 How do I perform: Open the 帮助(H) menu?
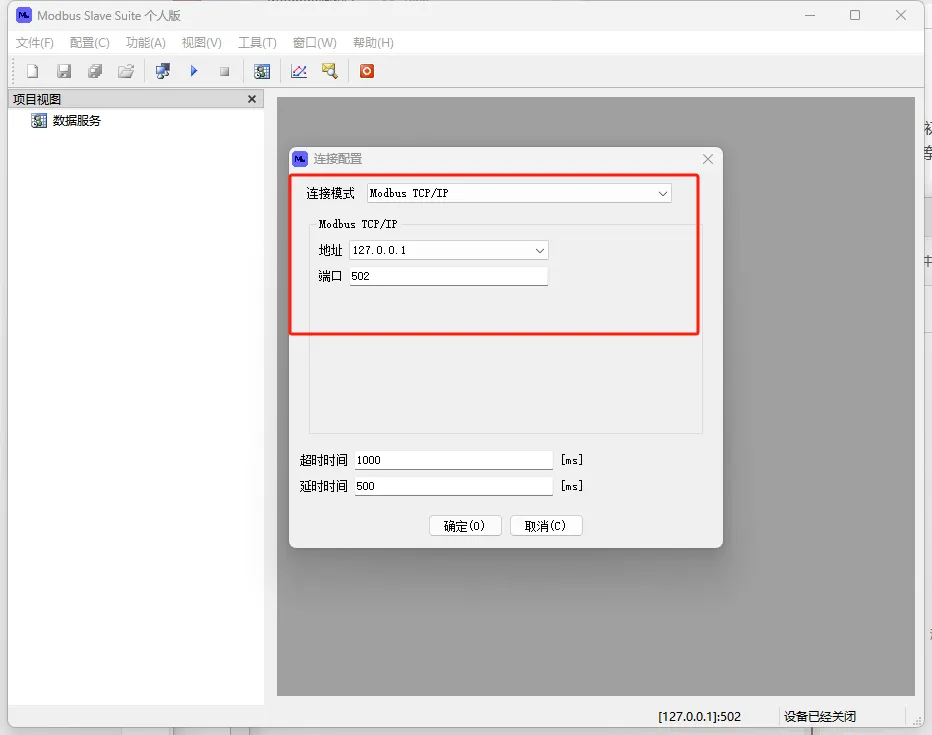click(373, 43)
